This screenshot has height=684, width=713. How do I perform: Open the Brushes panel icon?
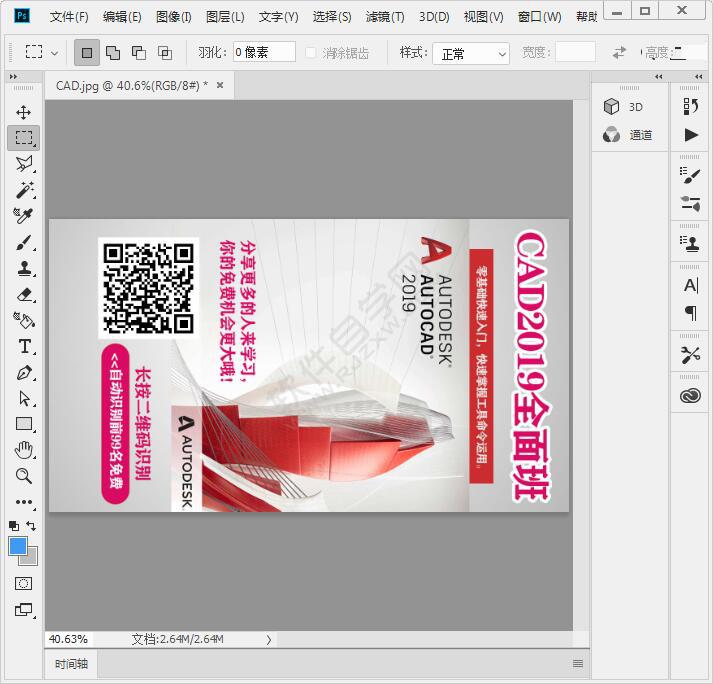pos(690,203)
